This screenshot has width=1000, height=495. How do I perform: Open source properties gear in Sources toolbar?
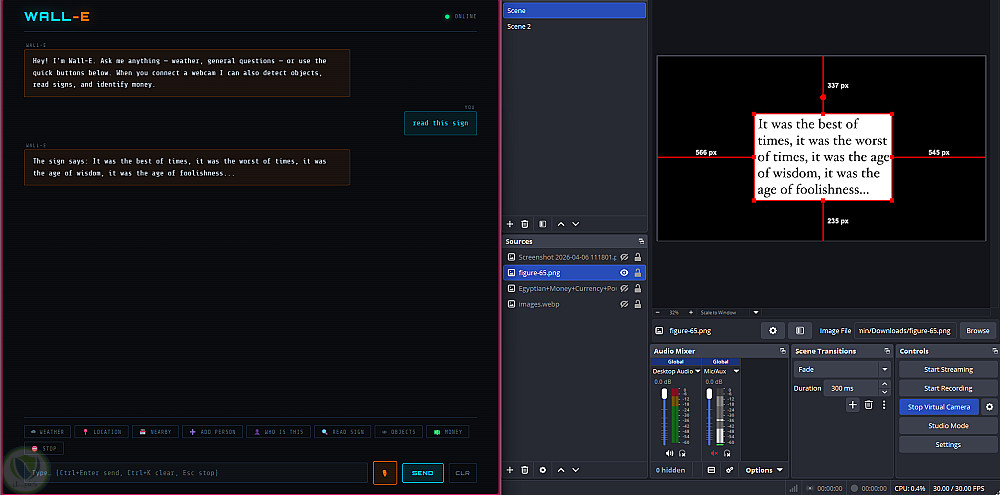pyautogui.click(x=543, y=469)
